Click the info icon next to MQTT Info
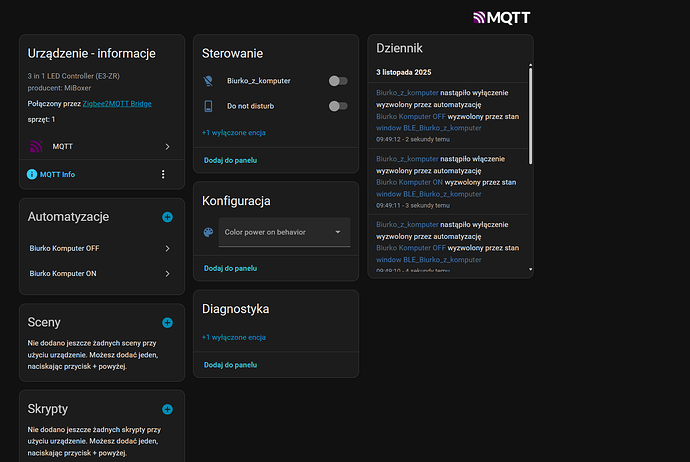690x462 pixels. tap(32, 174)
